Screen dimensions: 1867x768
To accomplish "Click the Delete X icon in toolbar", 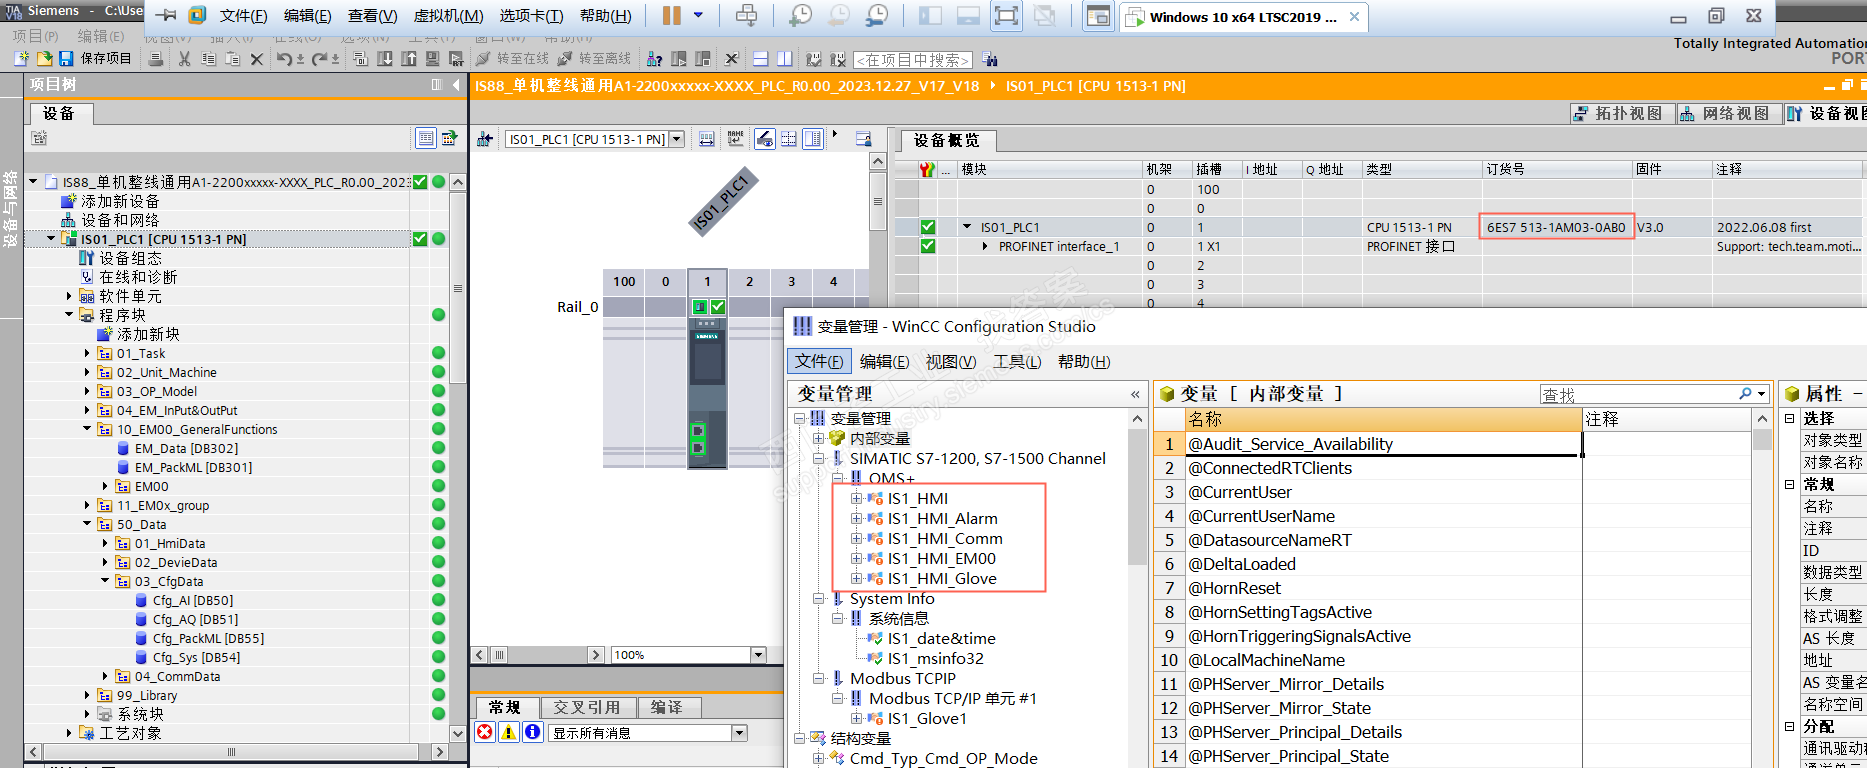I will coord(257,59).
